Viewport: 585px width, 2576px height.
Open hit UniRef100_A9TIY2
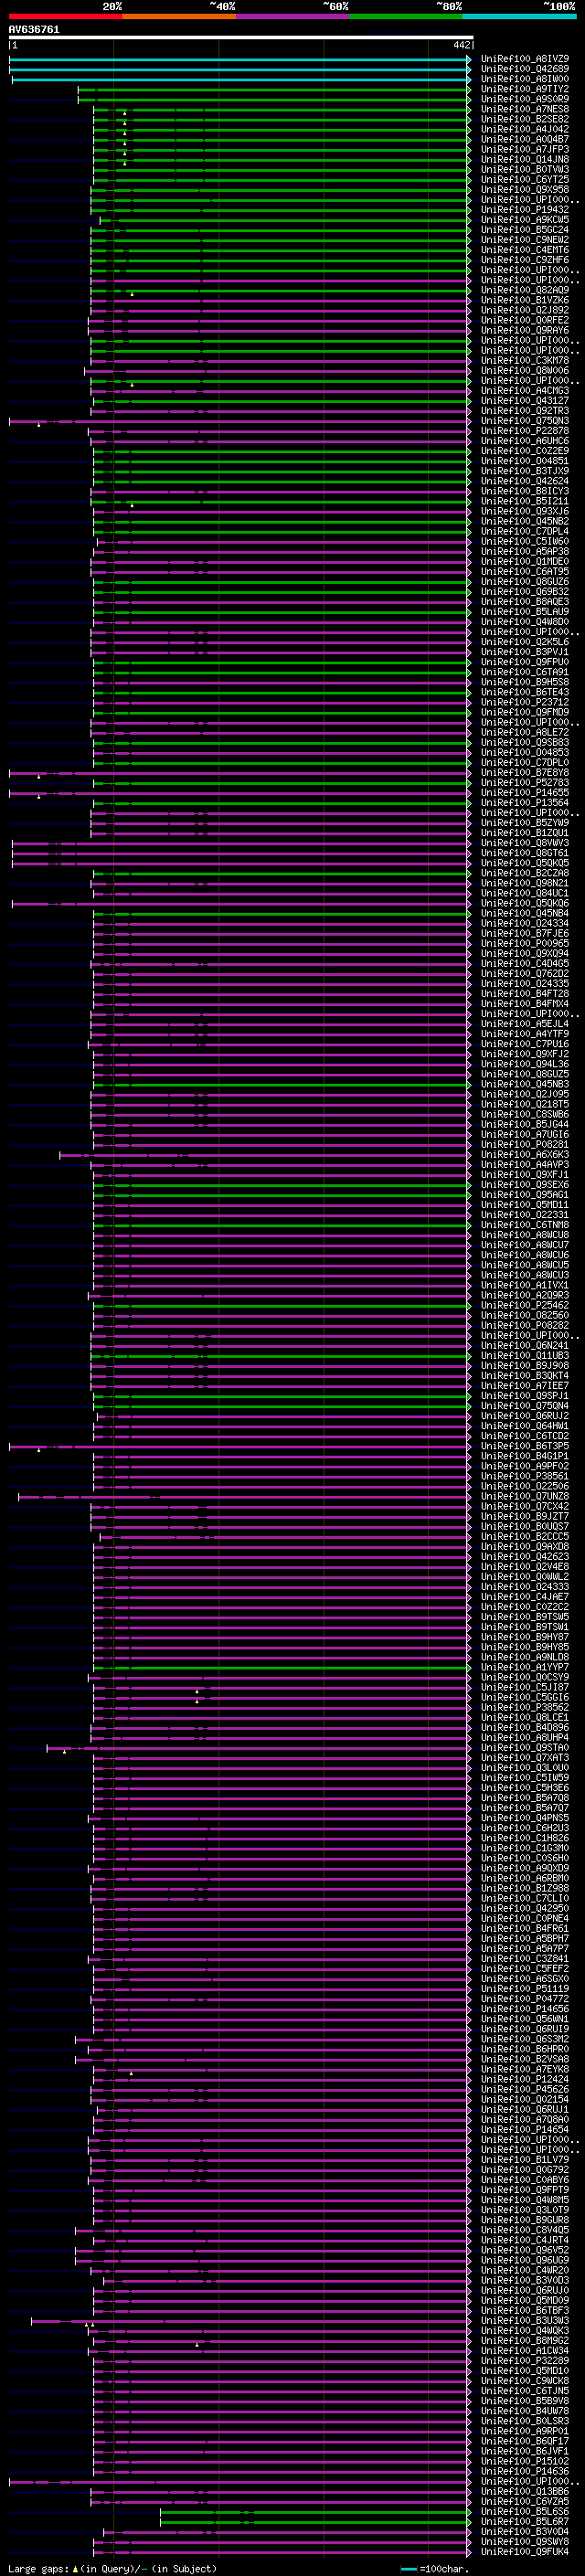525,89
